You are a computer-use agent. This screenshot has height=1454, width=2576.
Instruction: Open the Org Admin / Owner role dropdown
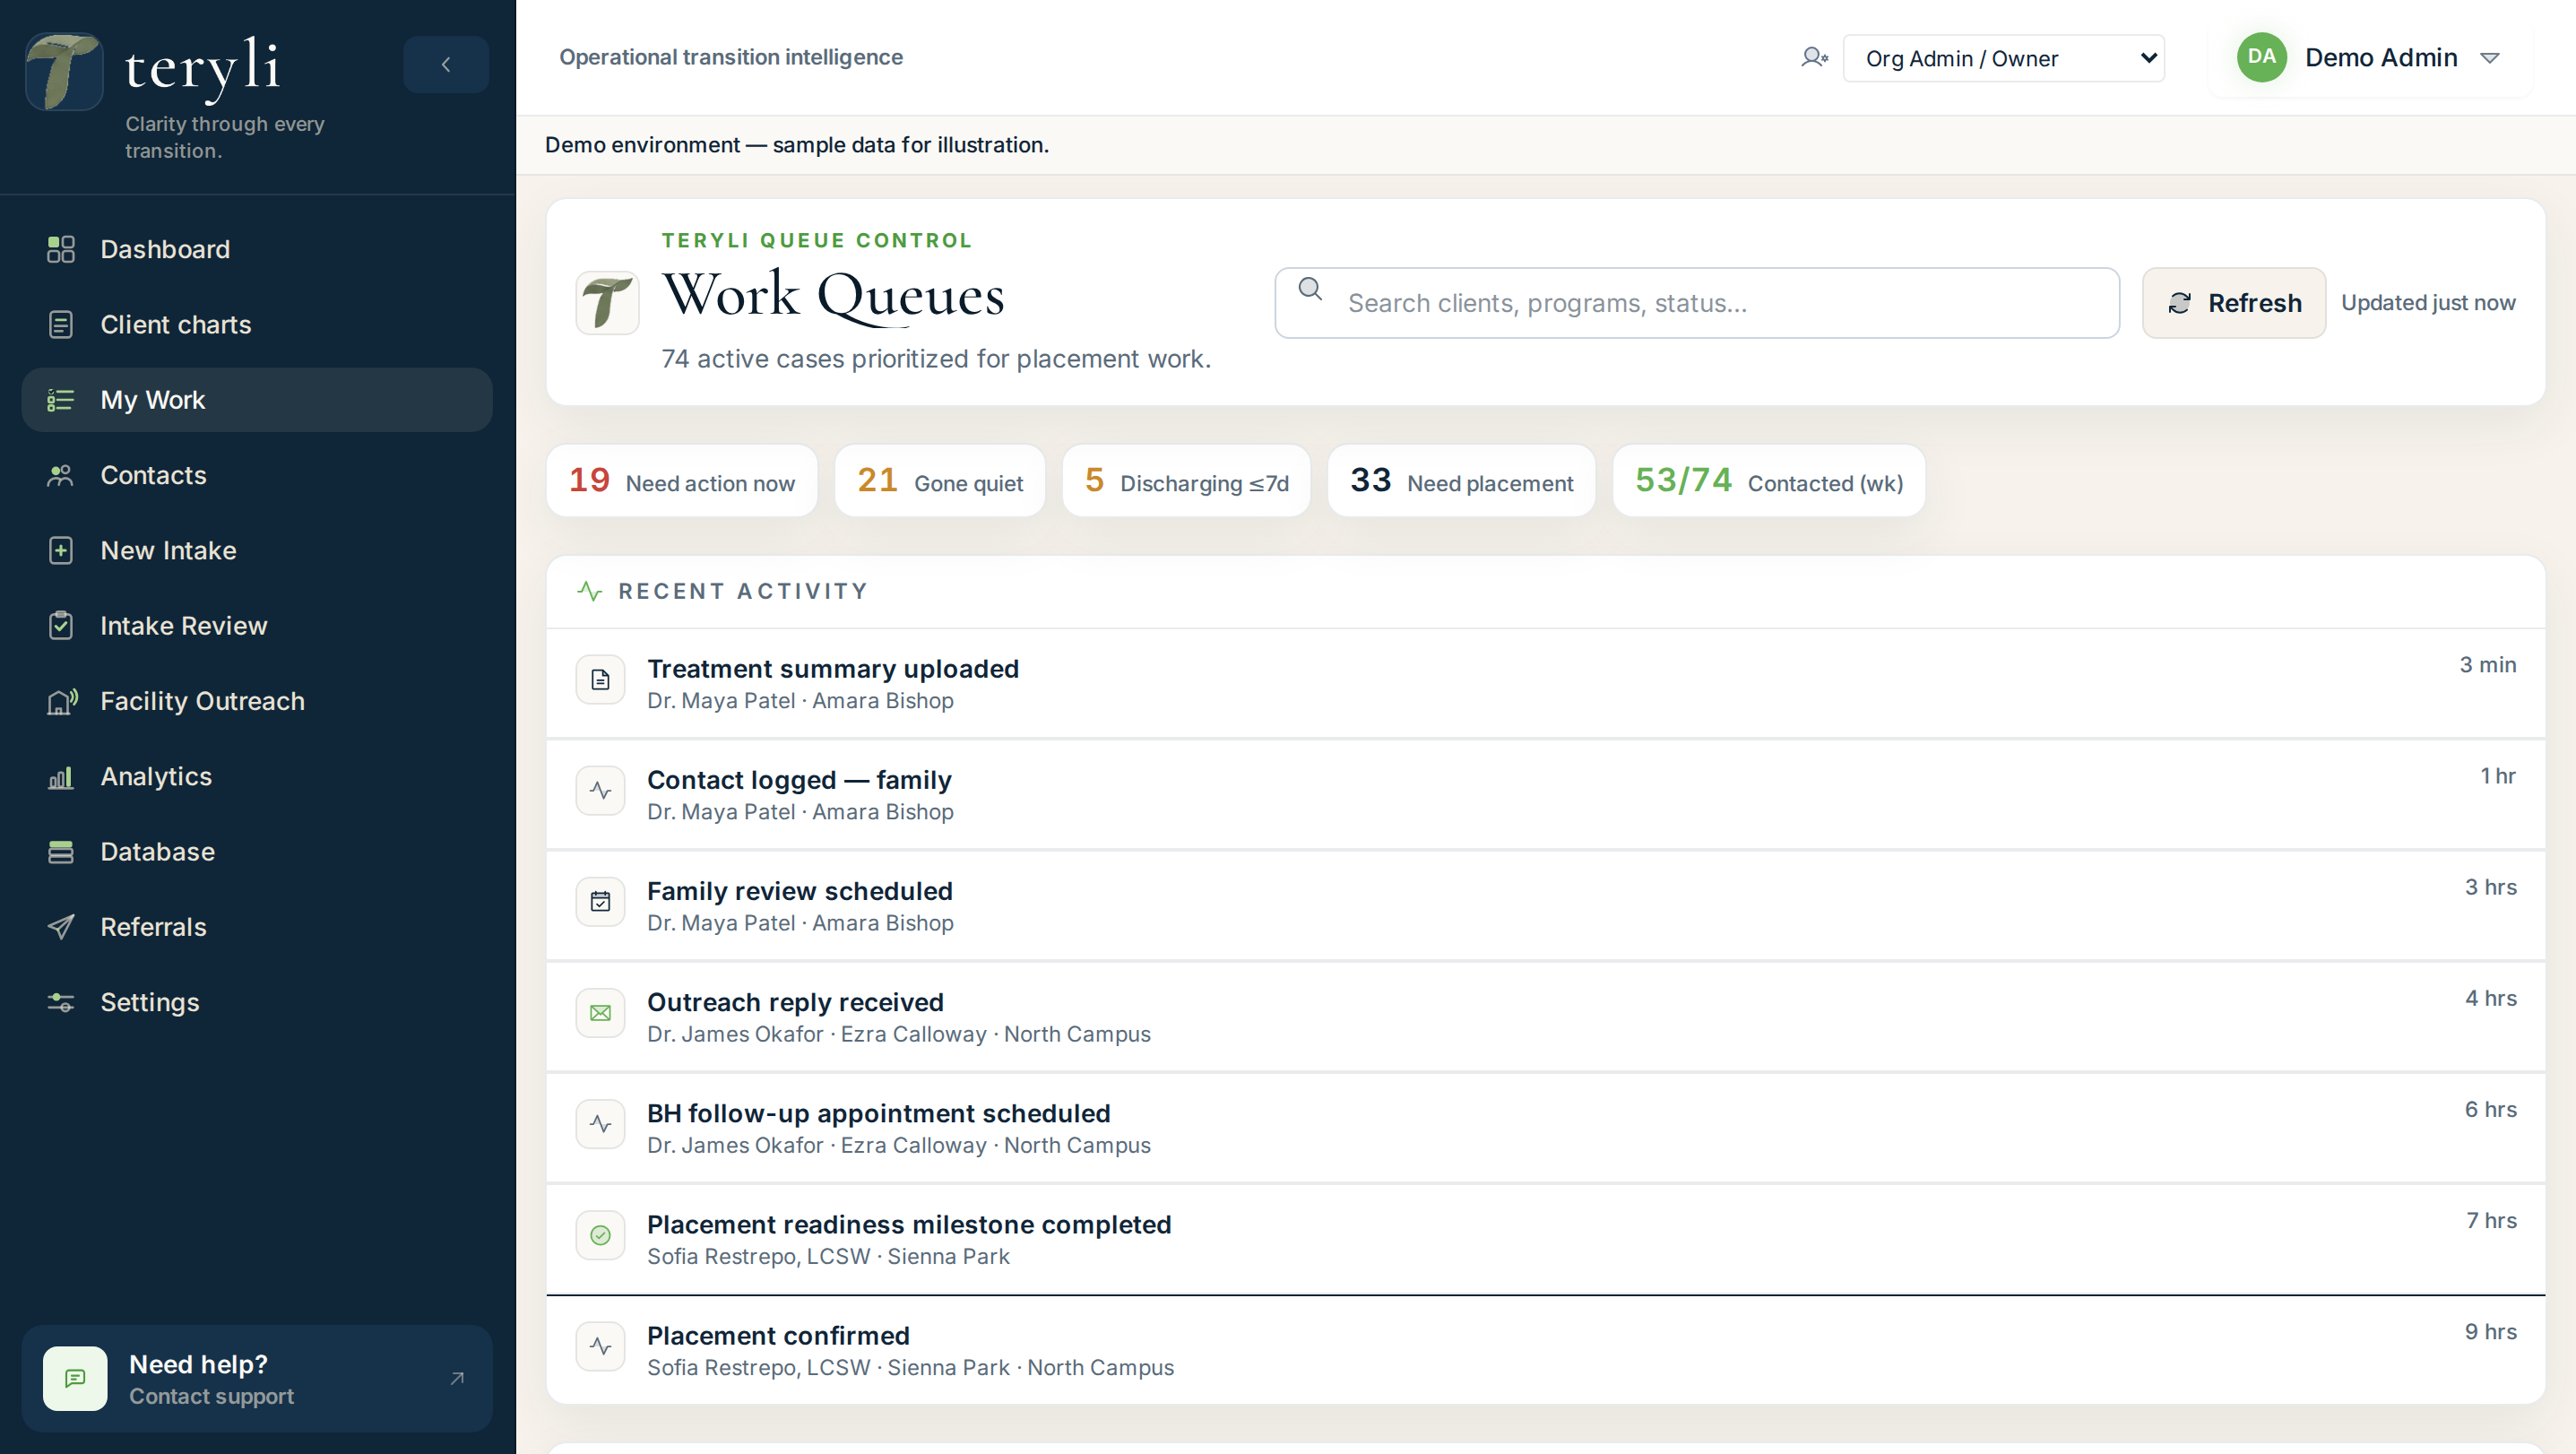(x=2003, y=58)
